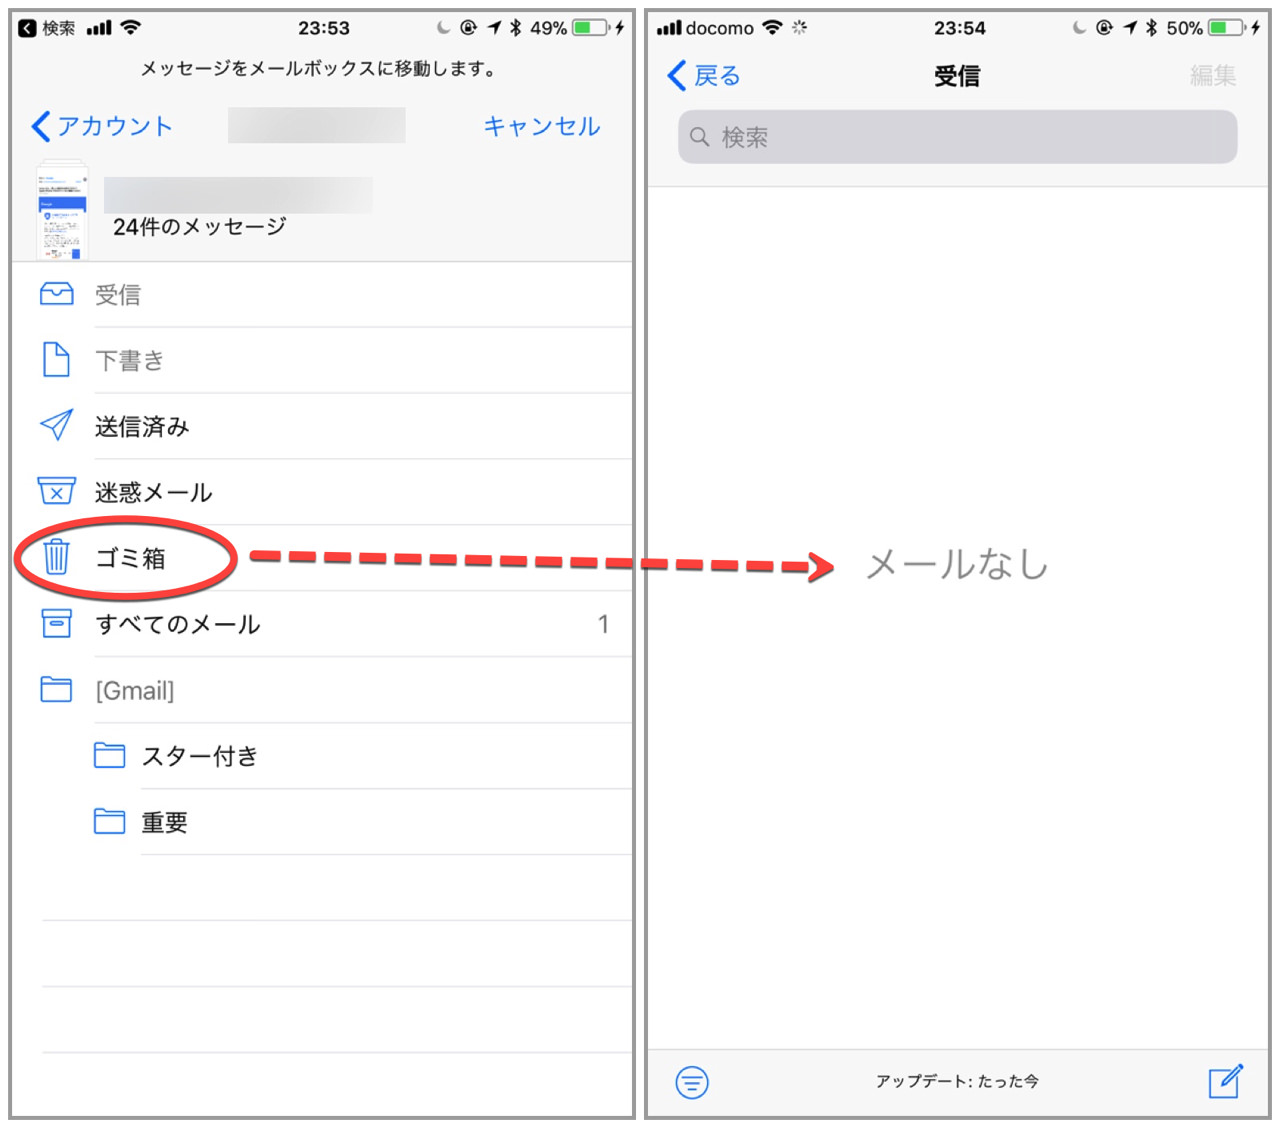Tap the 検索 search field
Screen dimensions: 1280x1128
pyautogui.click(x=957, y=137)
